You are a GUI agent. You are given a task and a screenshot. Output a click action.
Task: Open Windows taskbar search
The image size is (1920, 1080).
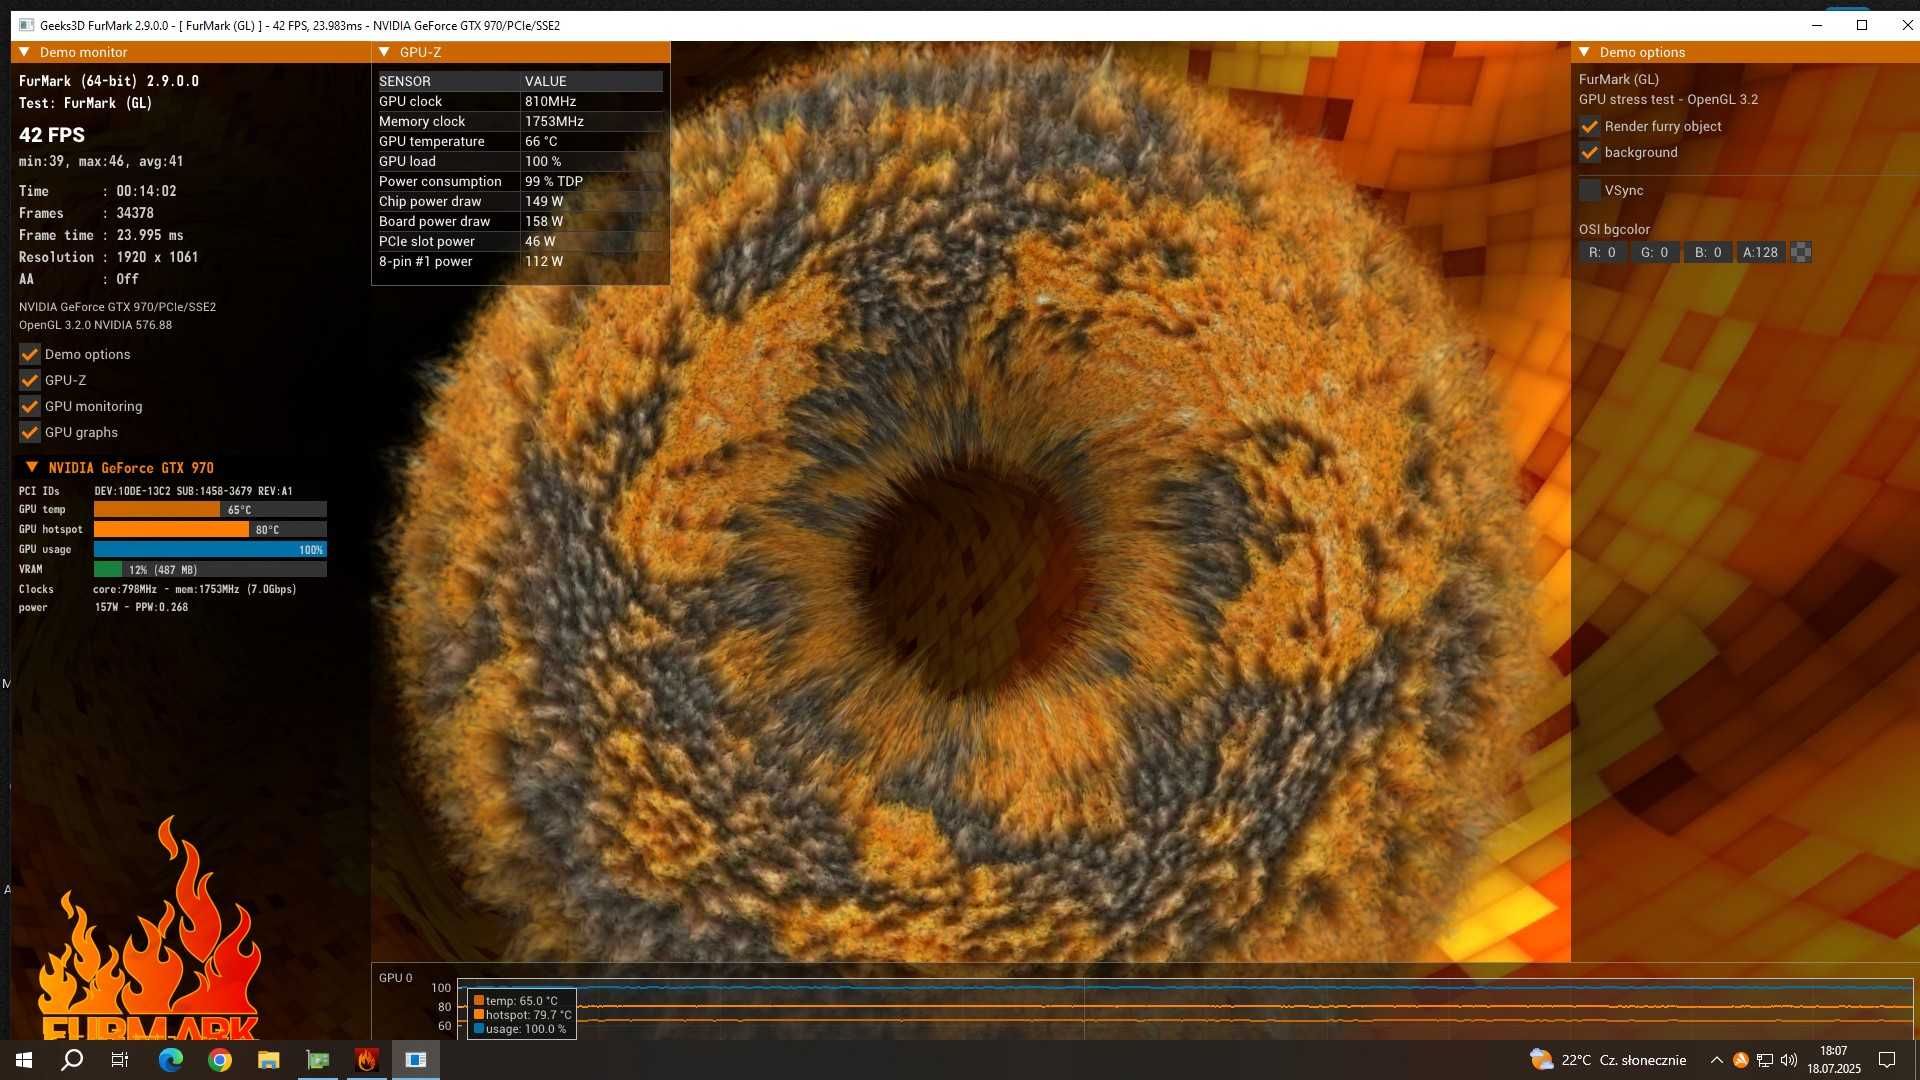coord(72,1060)
